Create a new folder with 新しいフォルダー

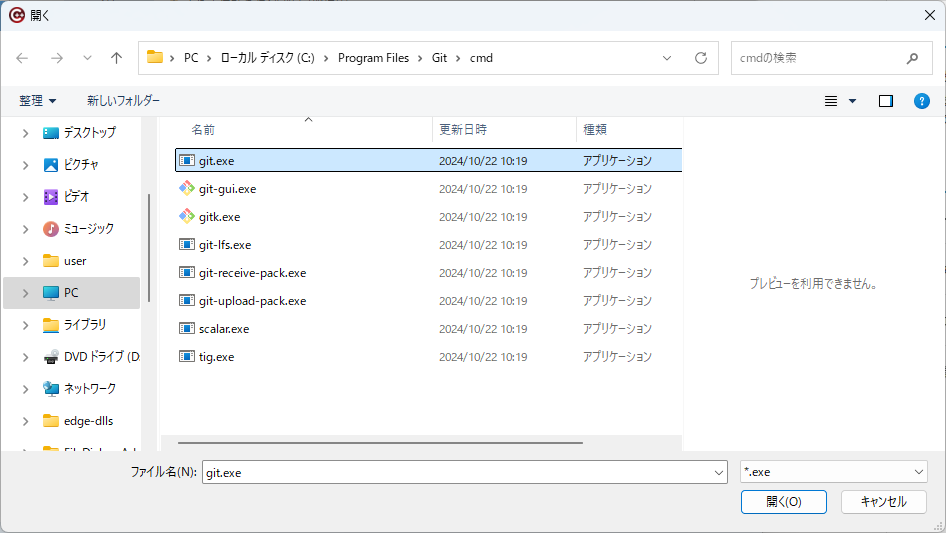point(123,101)
